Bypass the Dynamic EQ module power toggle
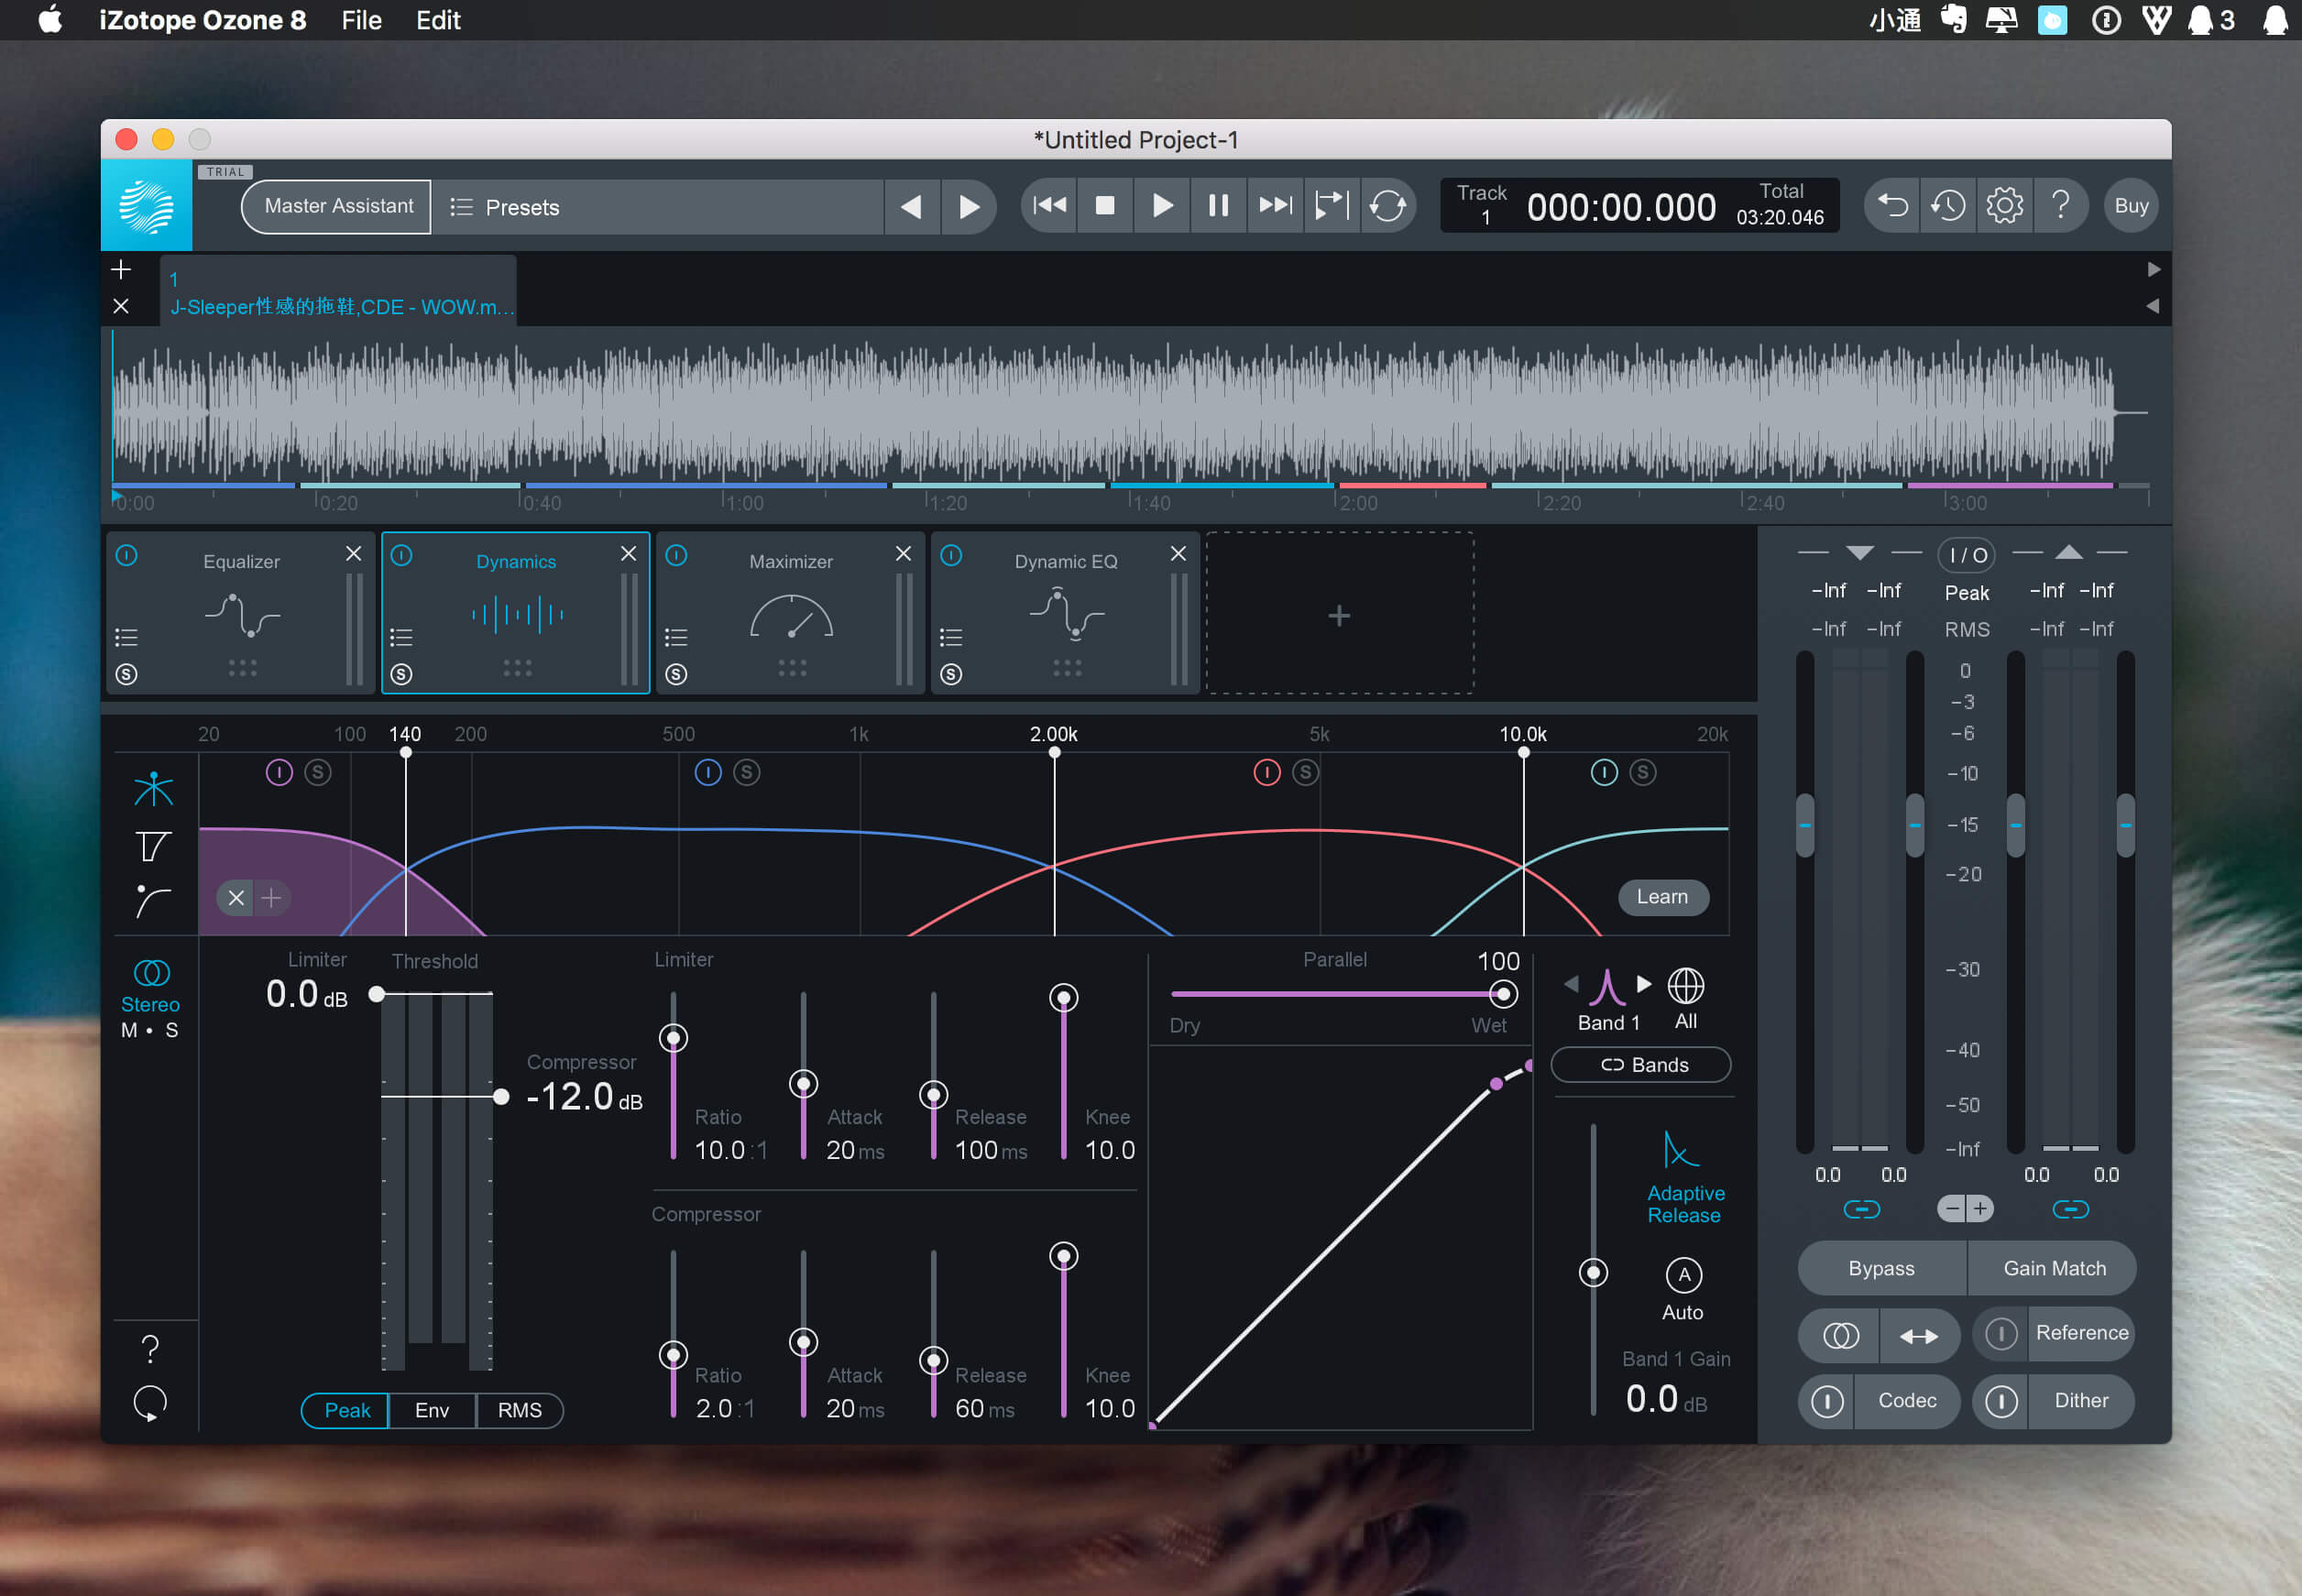The height and width of the screenshot is (1596, 2302). pos(952,555)
